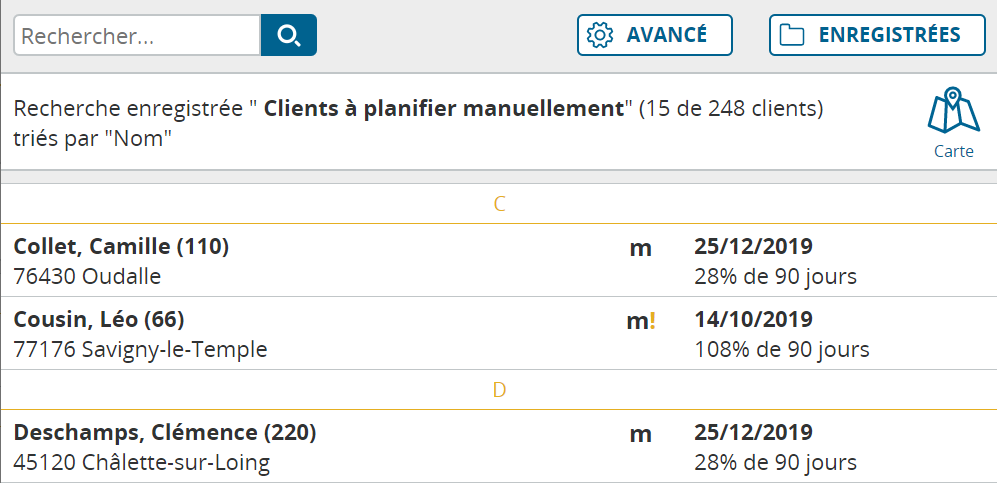Image resolution: width=997 pixels, height=483 pixels.
Task: Select client Cousin, Léo (66)
Action: point(498,333)
